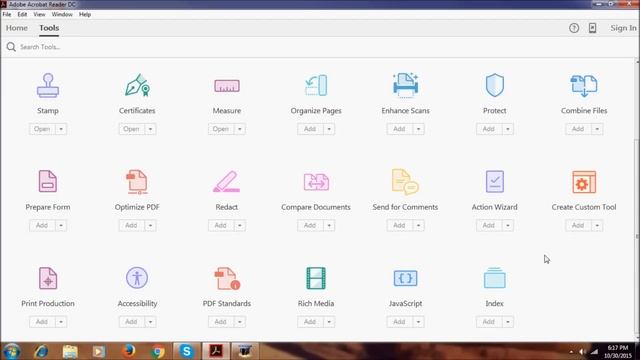This screenshot has height=360, width=640.
Task: Open the Window menu
Action: click(x=62, y=14)
